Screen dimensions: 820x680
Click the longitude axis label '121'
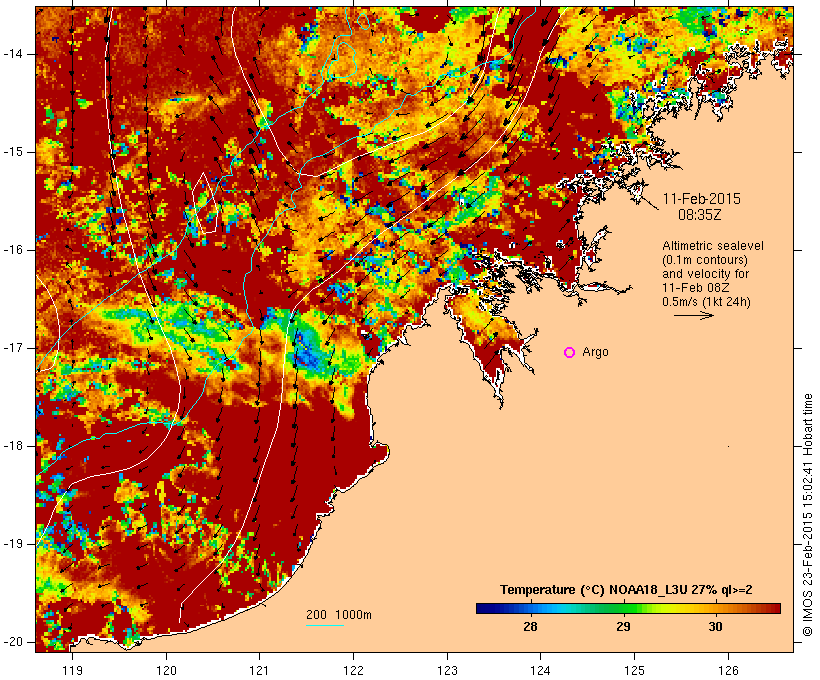259,670
